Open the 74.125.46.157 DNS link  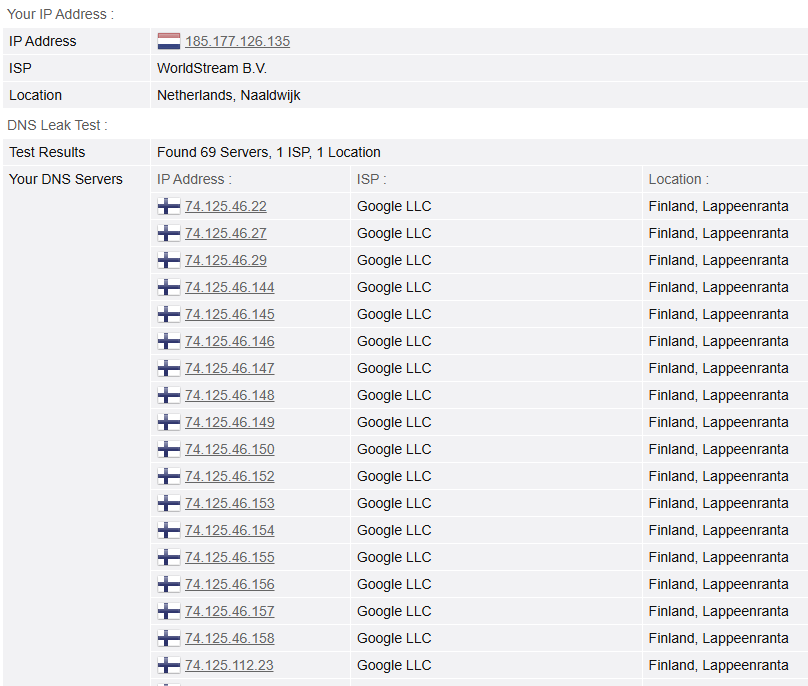point(230,611)
